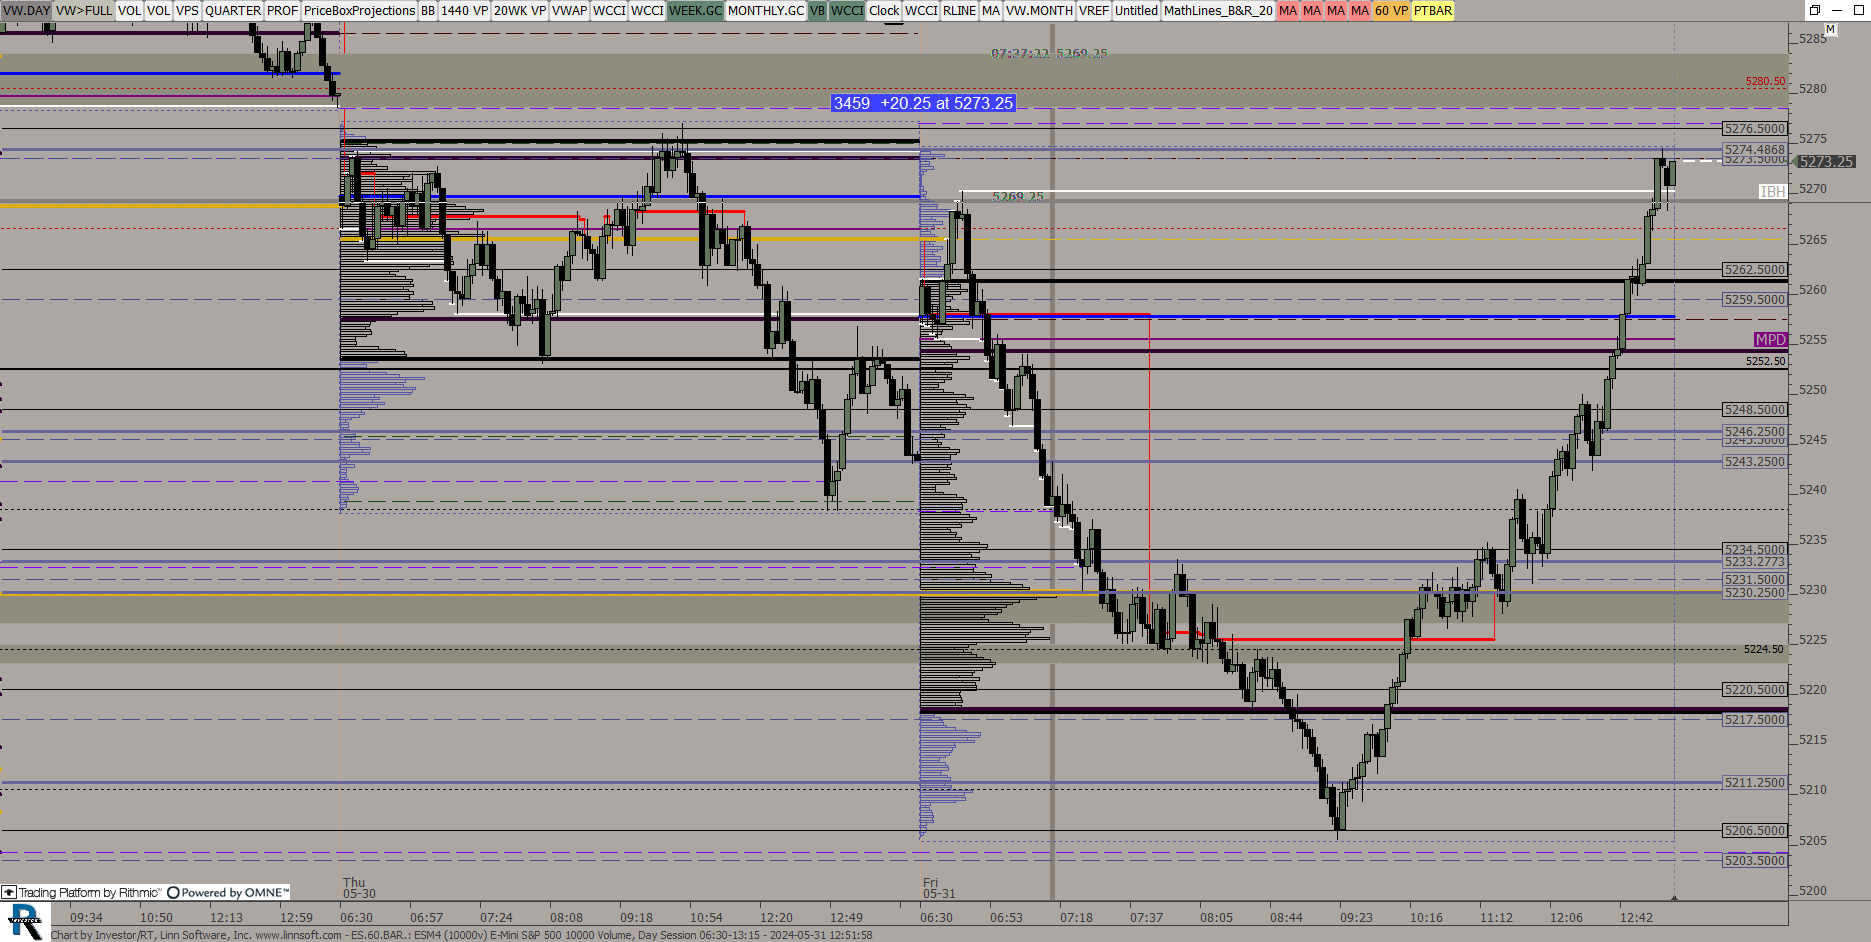Click the 5273.25 current price marker

(x=1826, y=162)
